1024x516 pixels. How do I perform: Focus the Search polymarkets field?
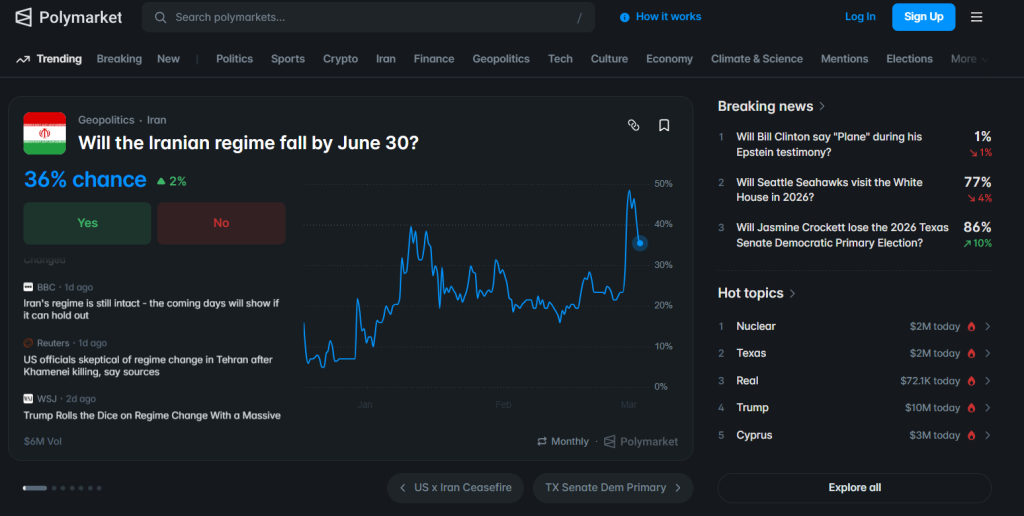[368, 17]
